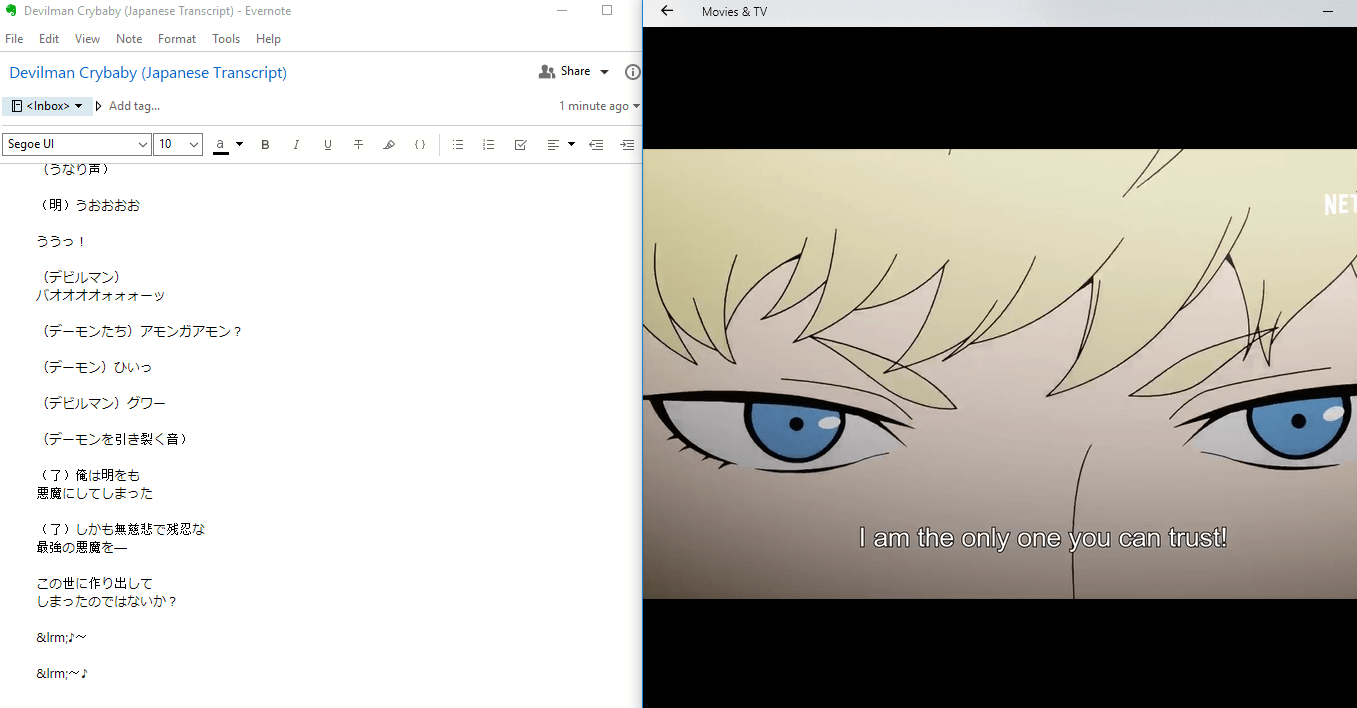The height and width of the screenshot is (708, 1357).
Task: Apply underline formatting
Action: (327, 145)
